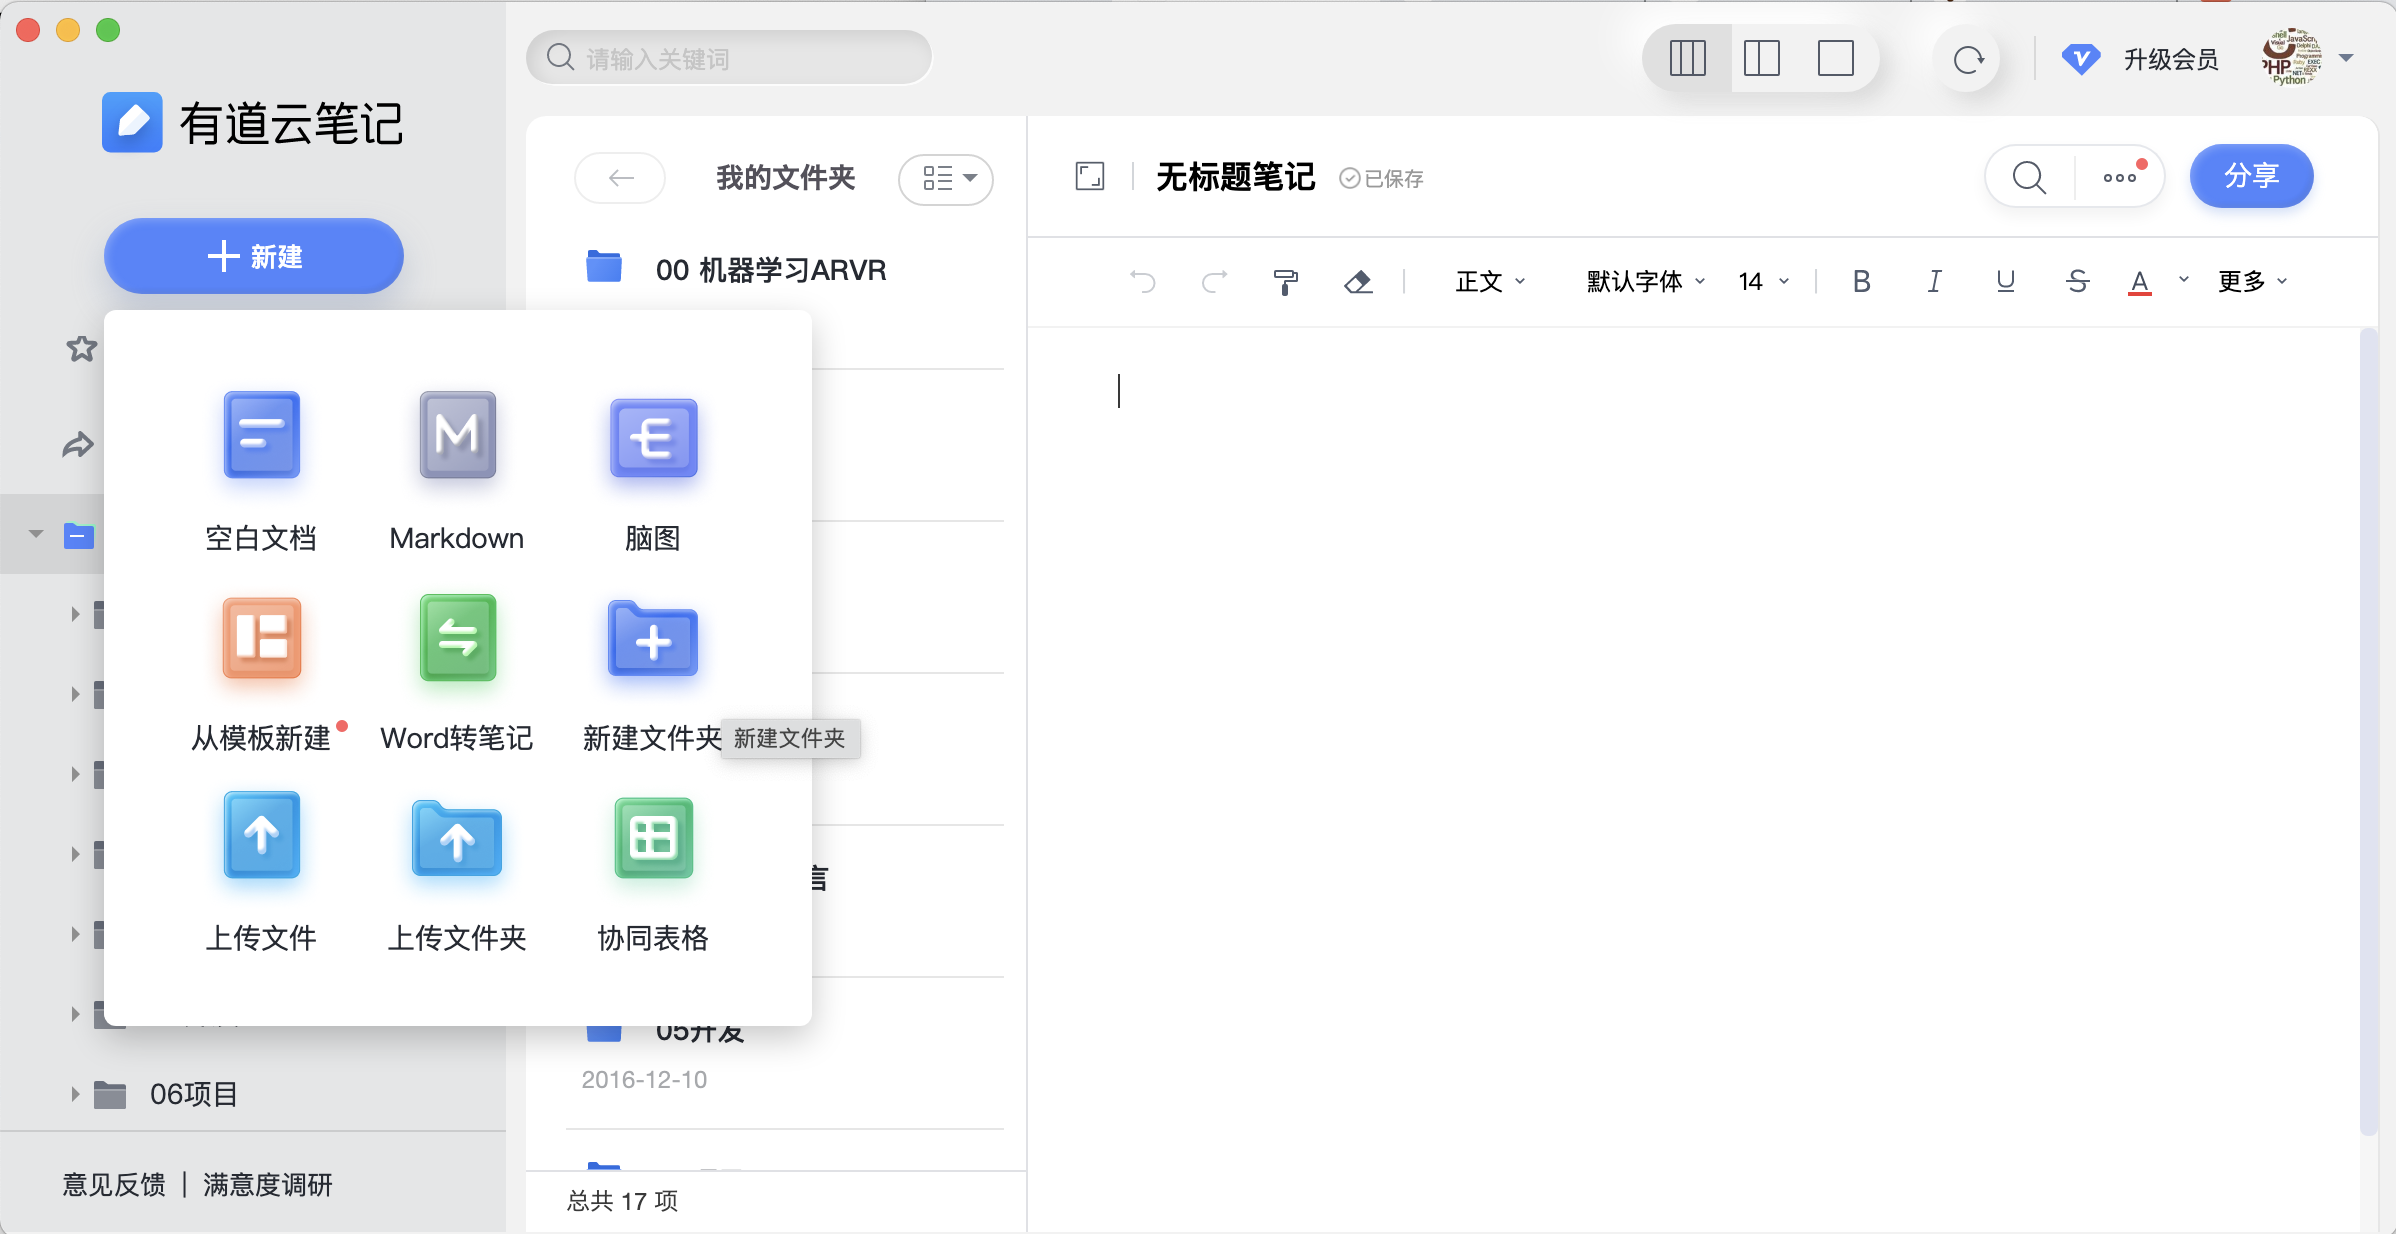2396x1234 pixels.
Task: Open 默认字体 font family dropdown
Action: point(1646,282)
